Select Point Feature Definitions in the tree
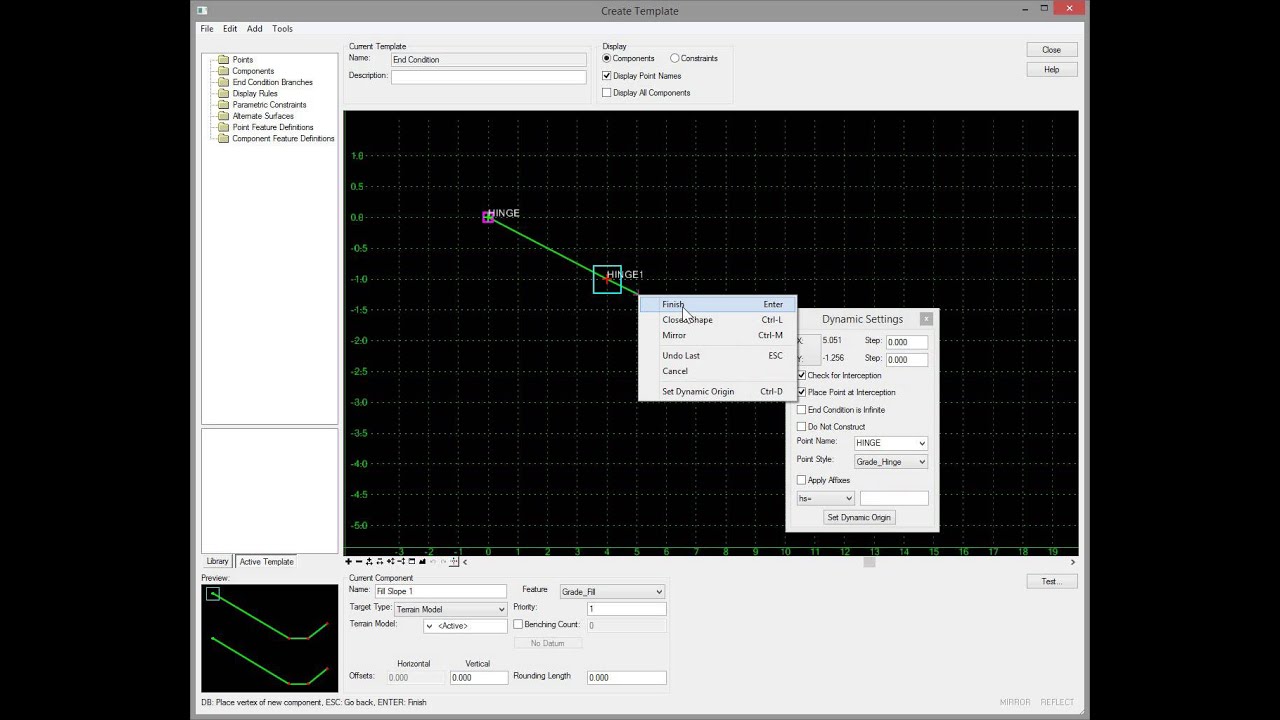The image size is (1280, 720). click(x=273, y=127)
